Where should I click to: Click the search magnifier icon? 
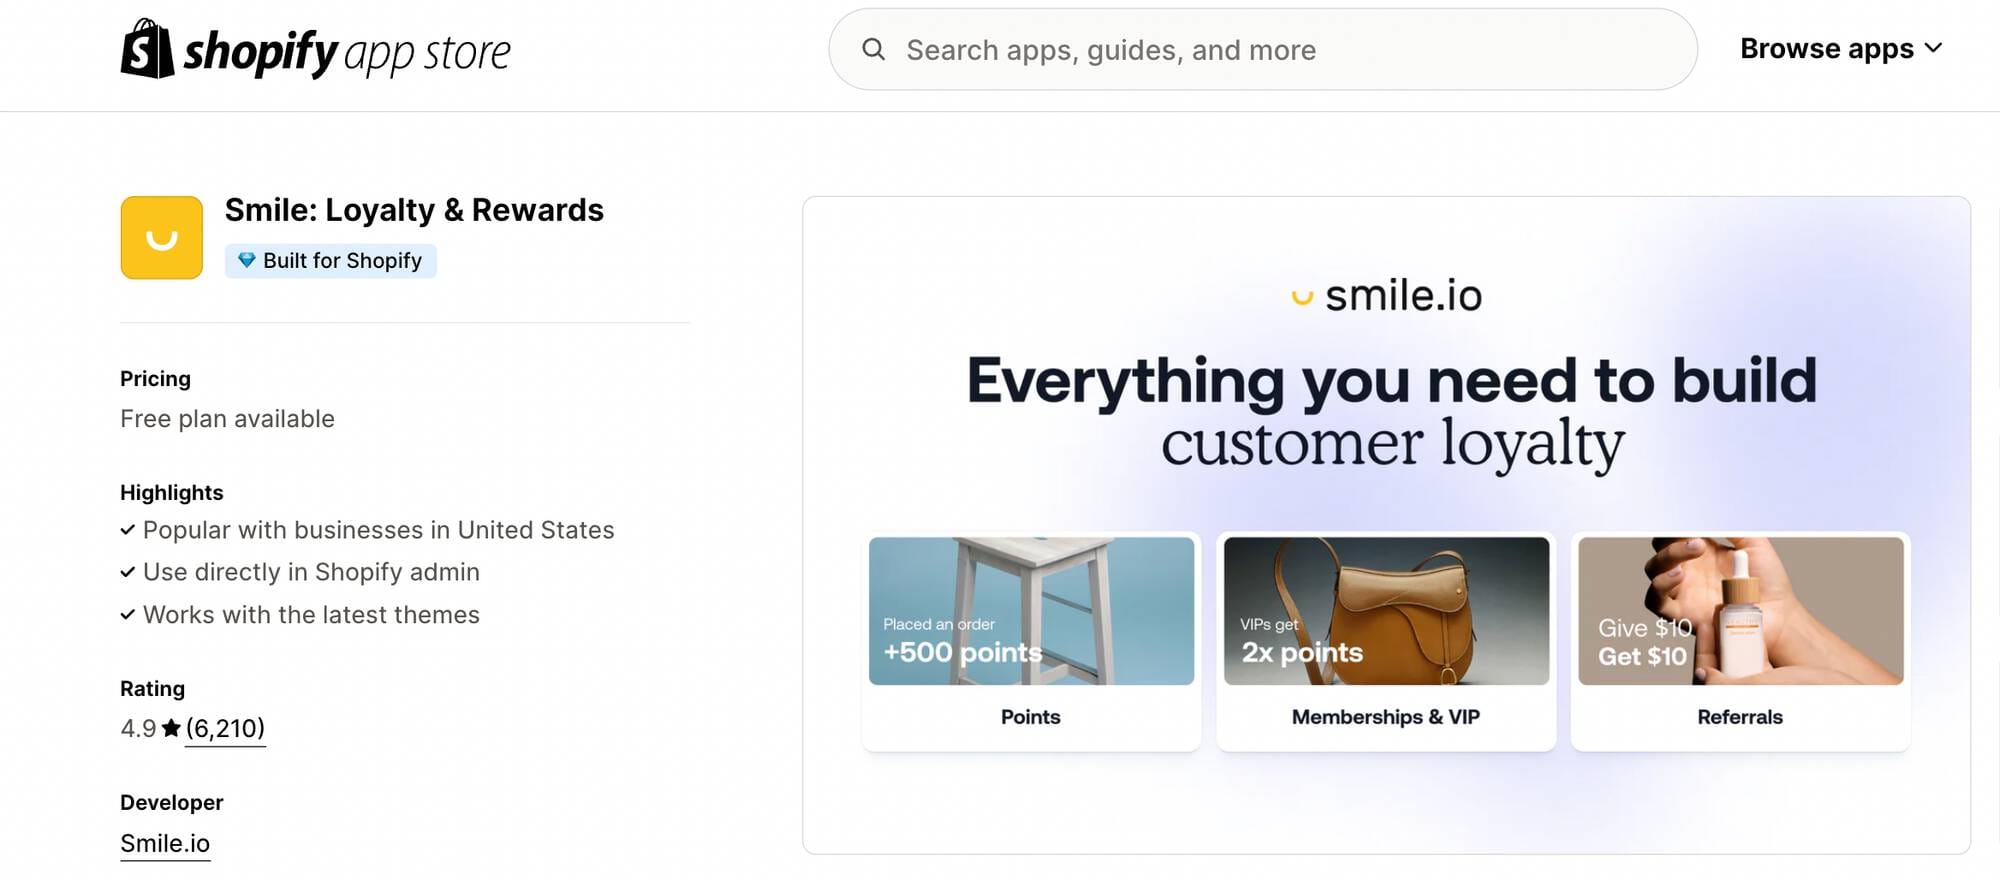pos(875,48)
